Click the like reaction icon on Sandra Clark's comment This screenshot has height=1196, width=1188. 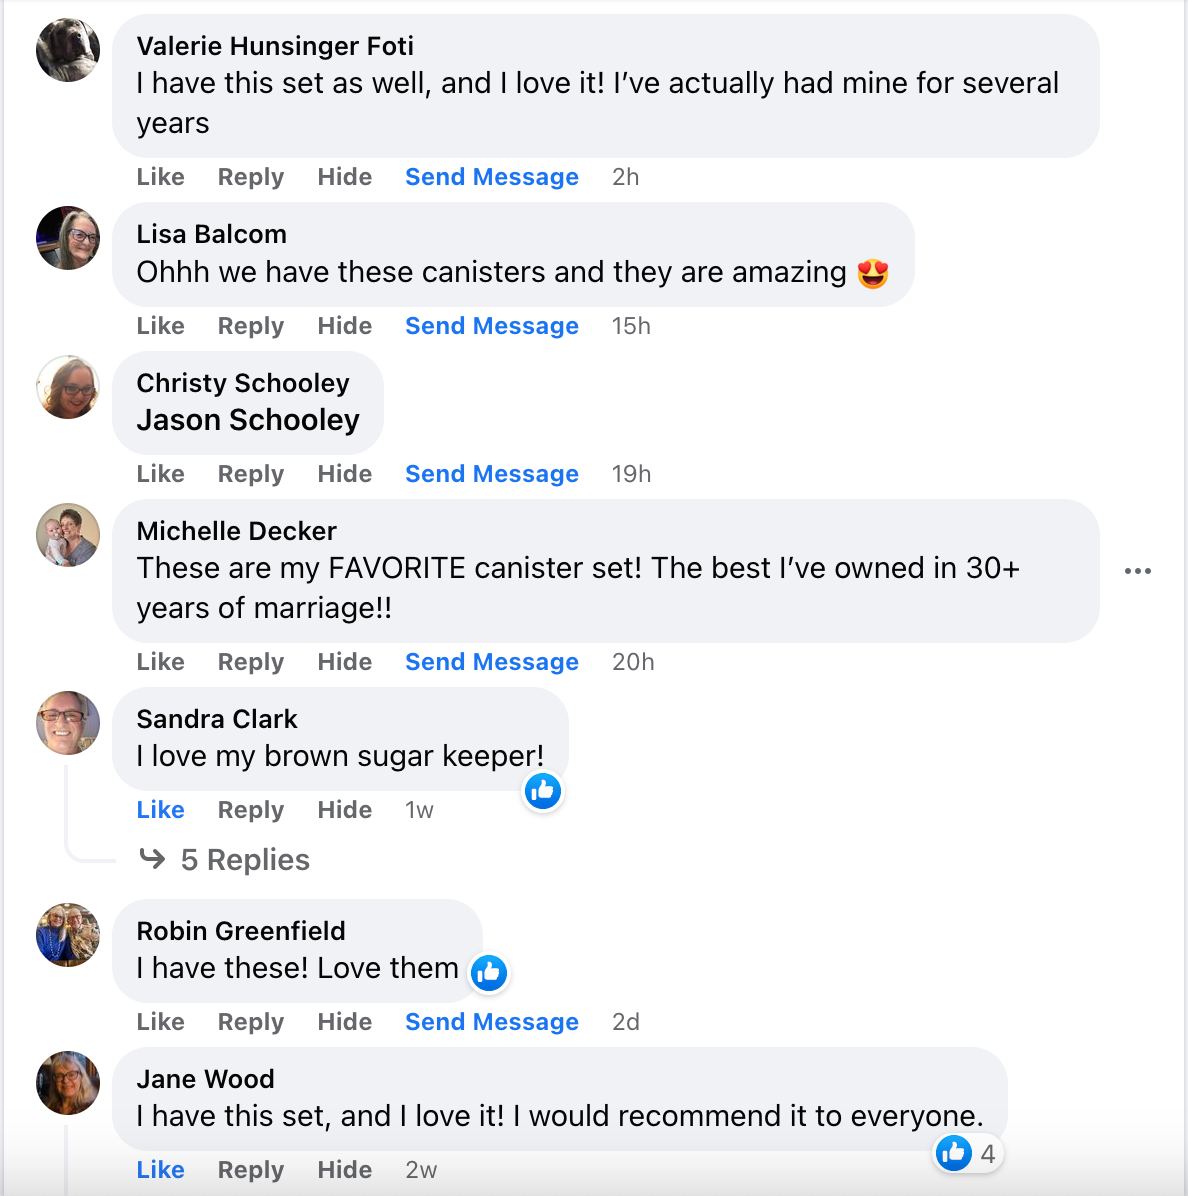tap(543, 791)
